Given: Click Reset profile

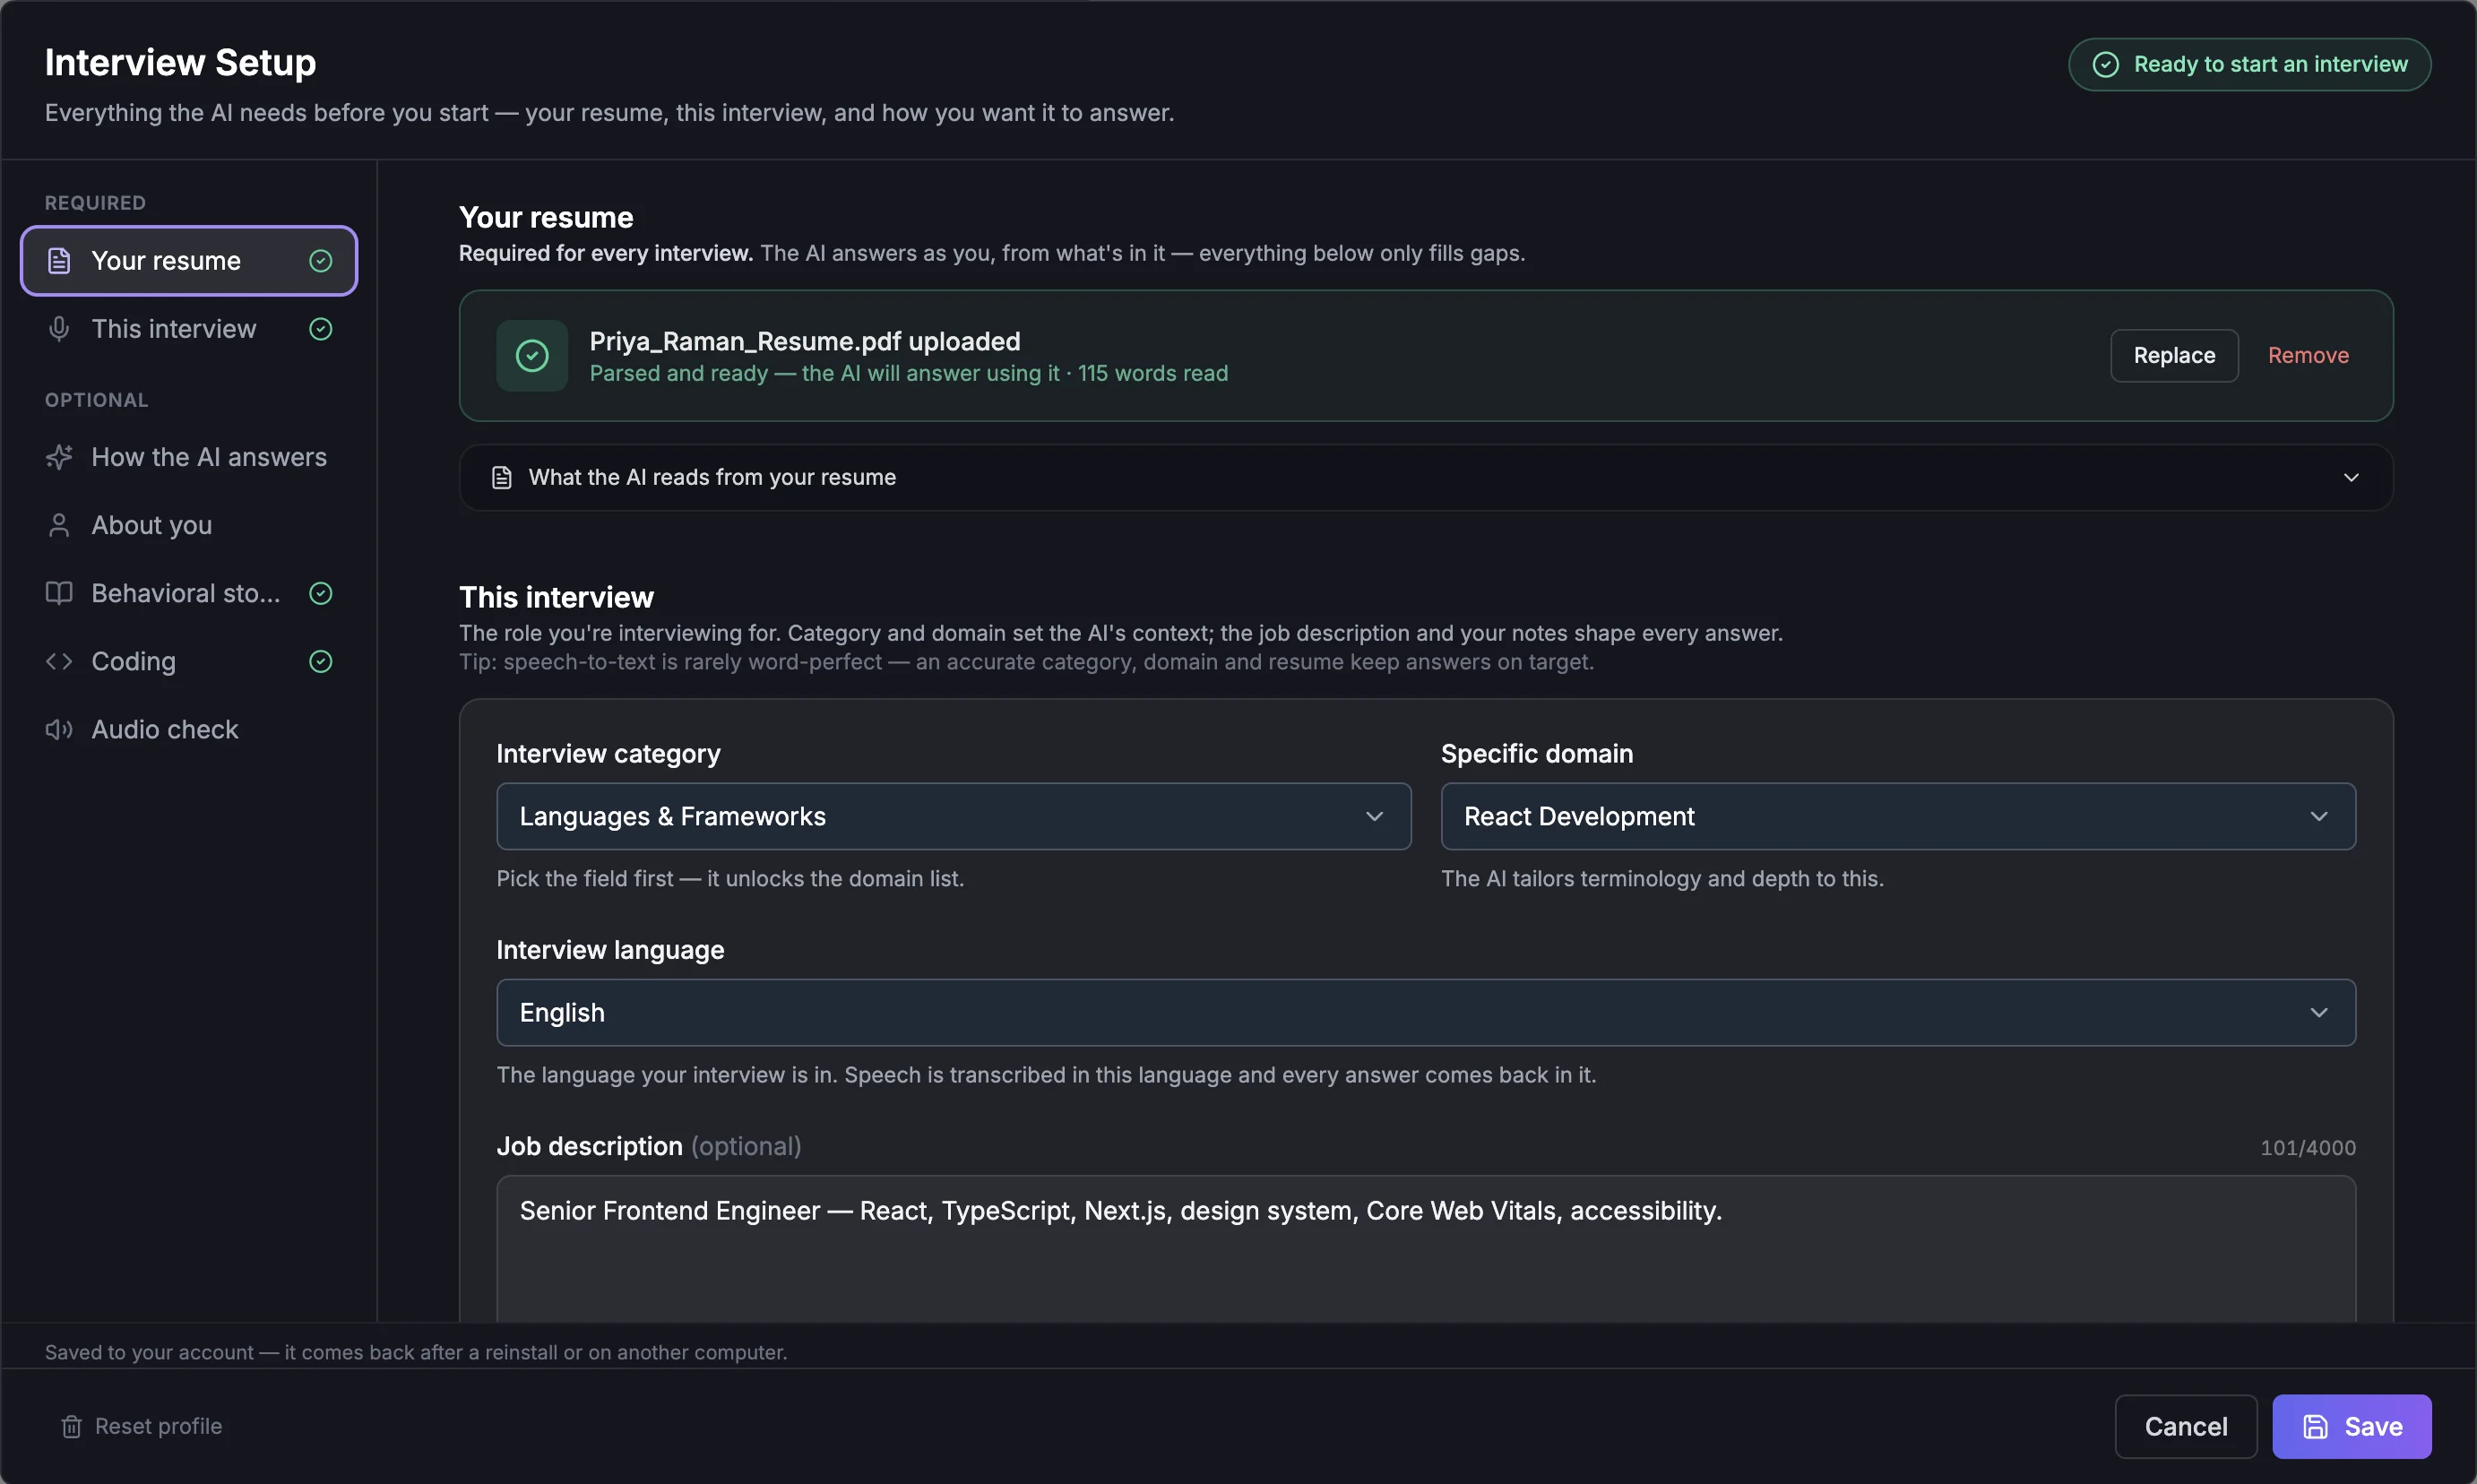Looking at the screenshot, I should pos(142,1426).
